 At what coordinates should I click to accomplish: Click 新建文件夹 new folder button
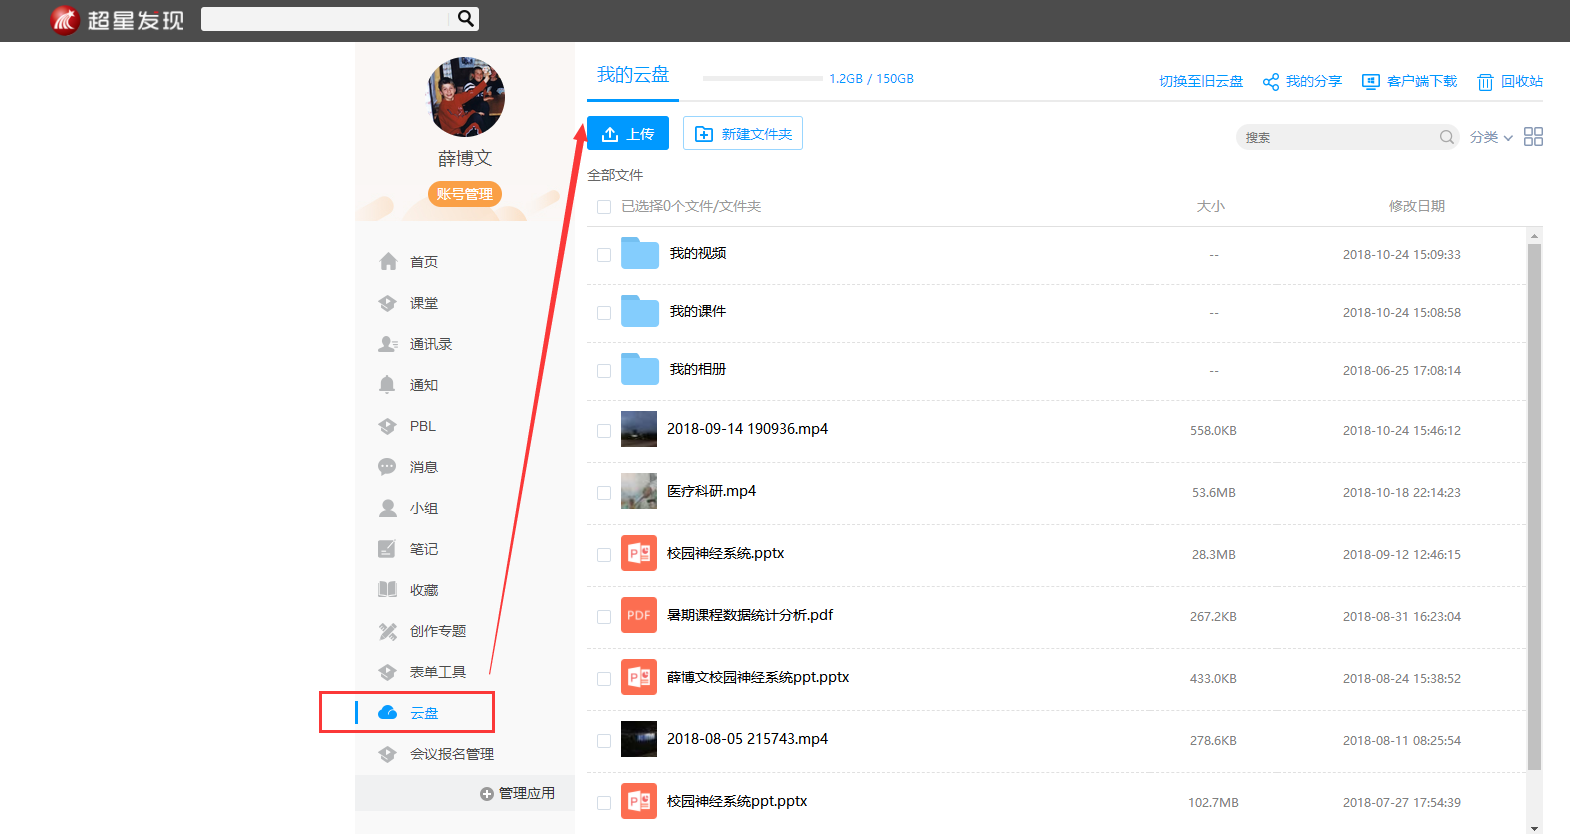click(x=743, y=134)
